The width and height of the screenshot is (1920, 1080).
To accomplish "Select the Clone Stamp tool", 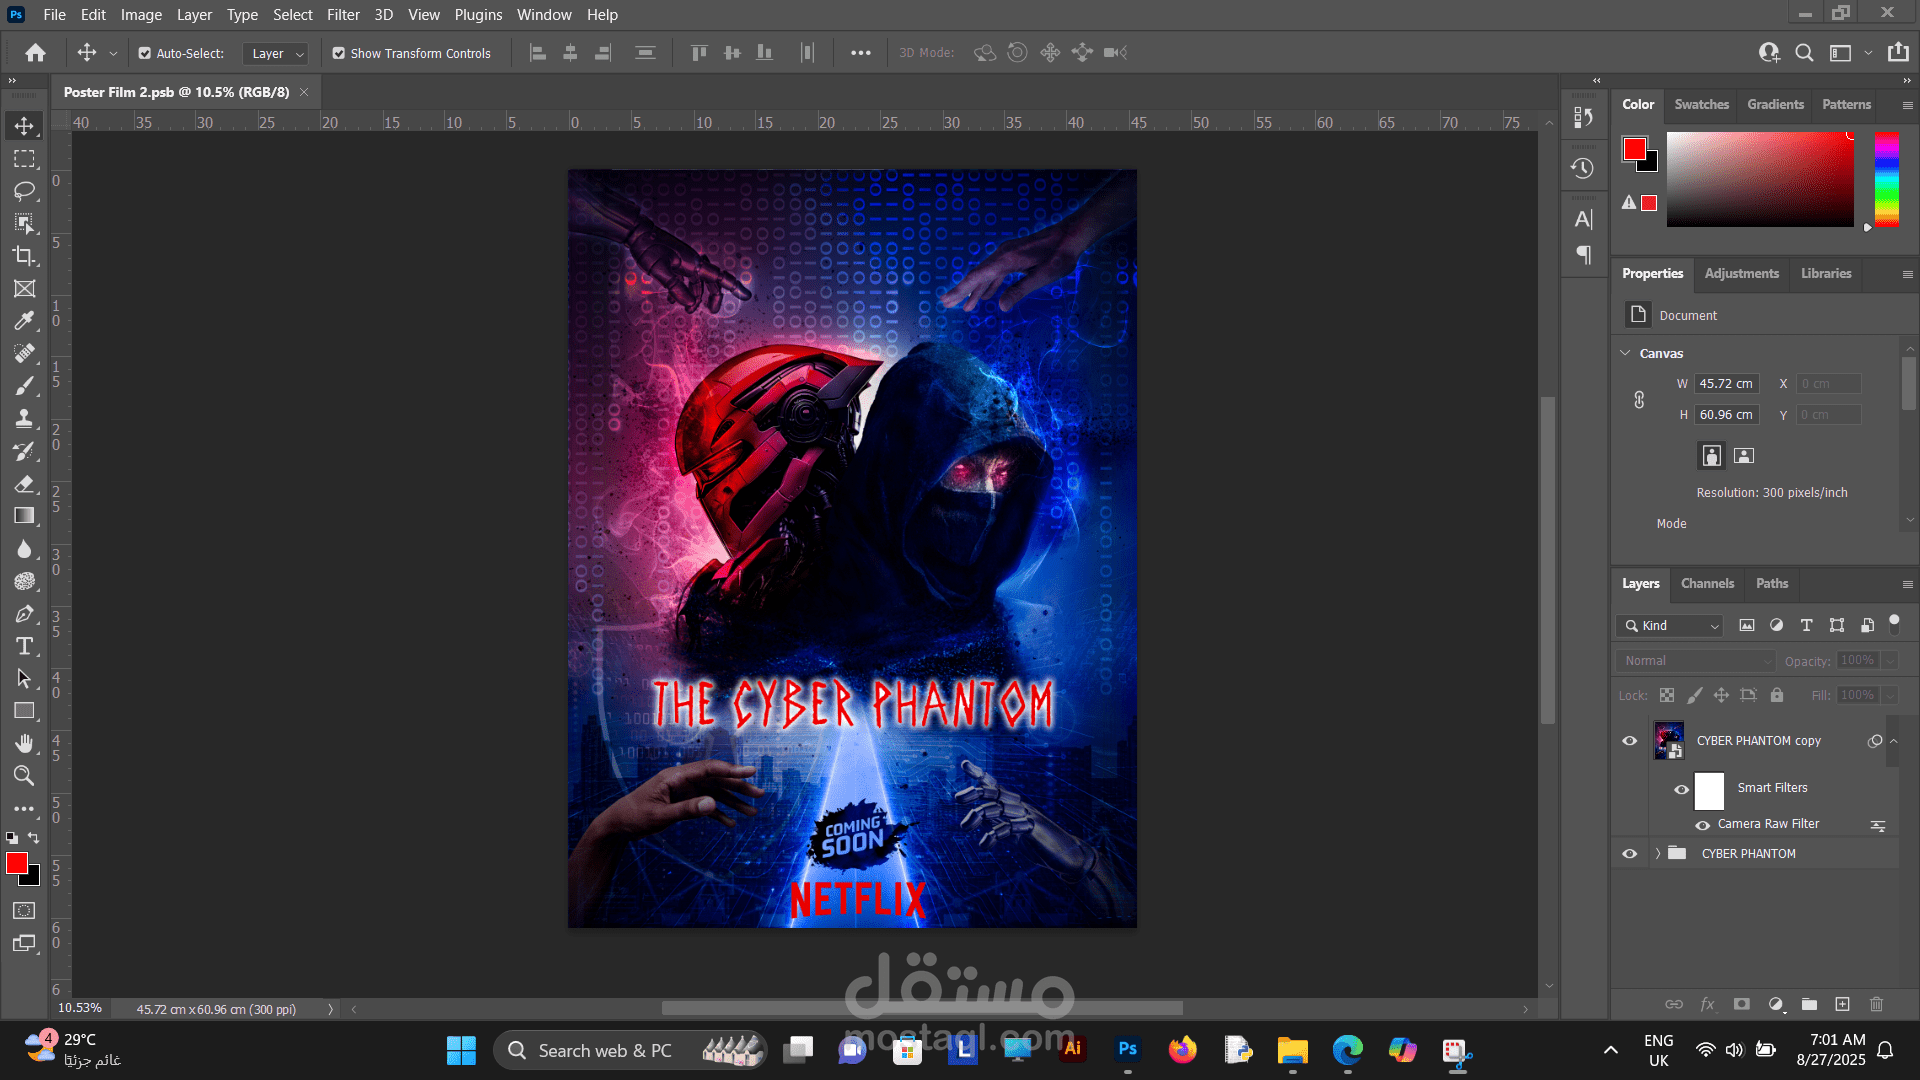I will coord(24,418).
